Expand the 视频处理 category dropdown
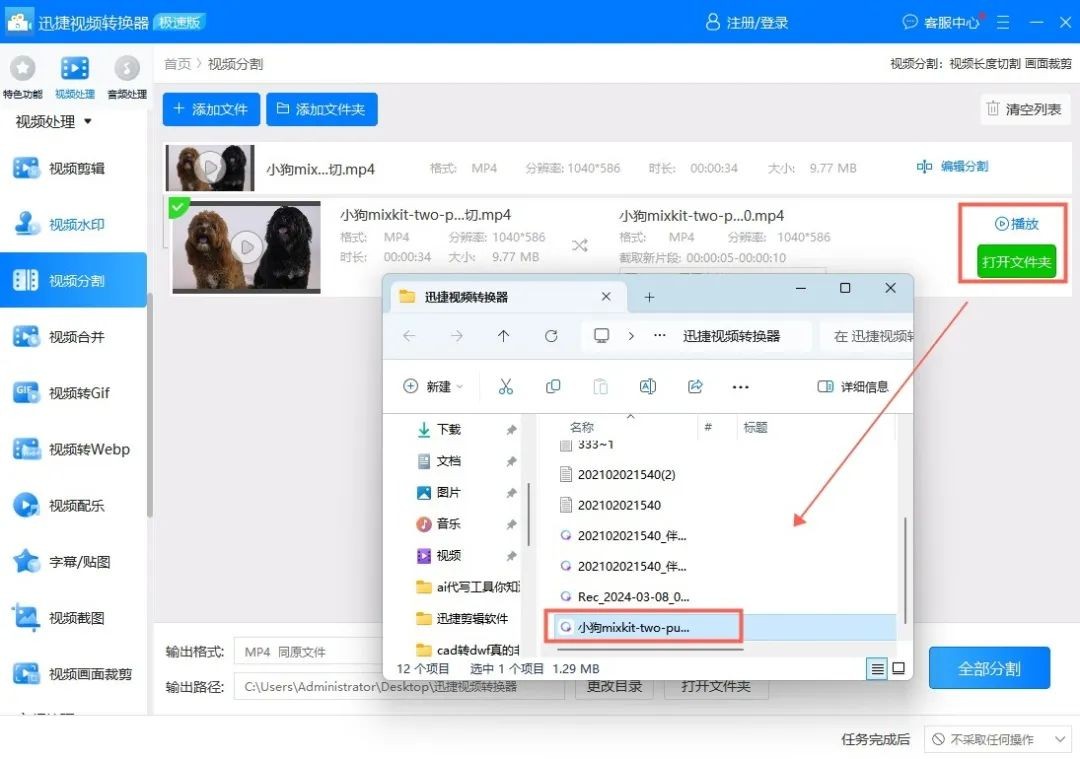1080x759 pixels. [54, 122]
